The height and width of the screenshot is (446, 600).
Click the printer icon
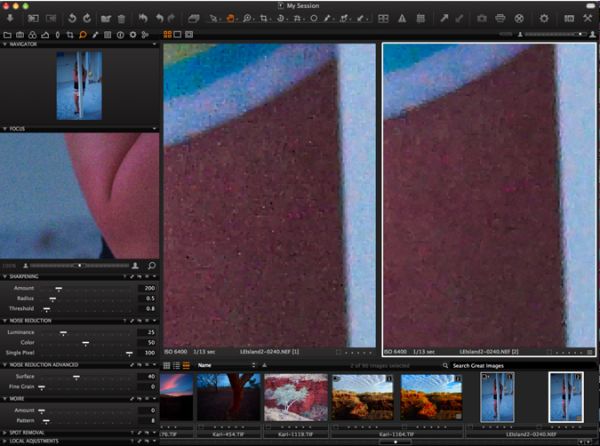coord(500,18)
